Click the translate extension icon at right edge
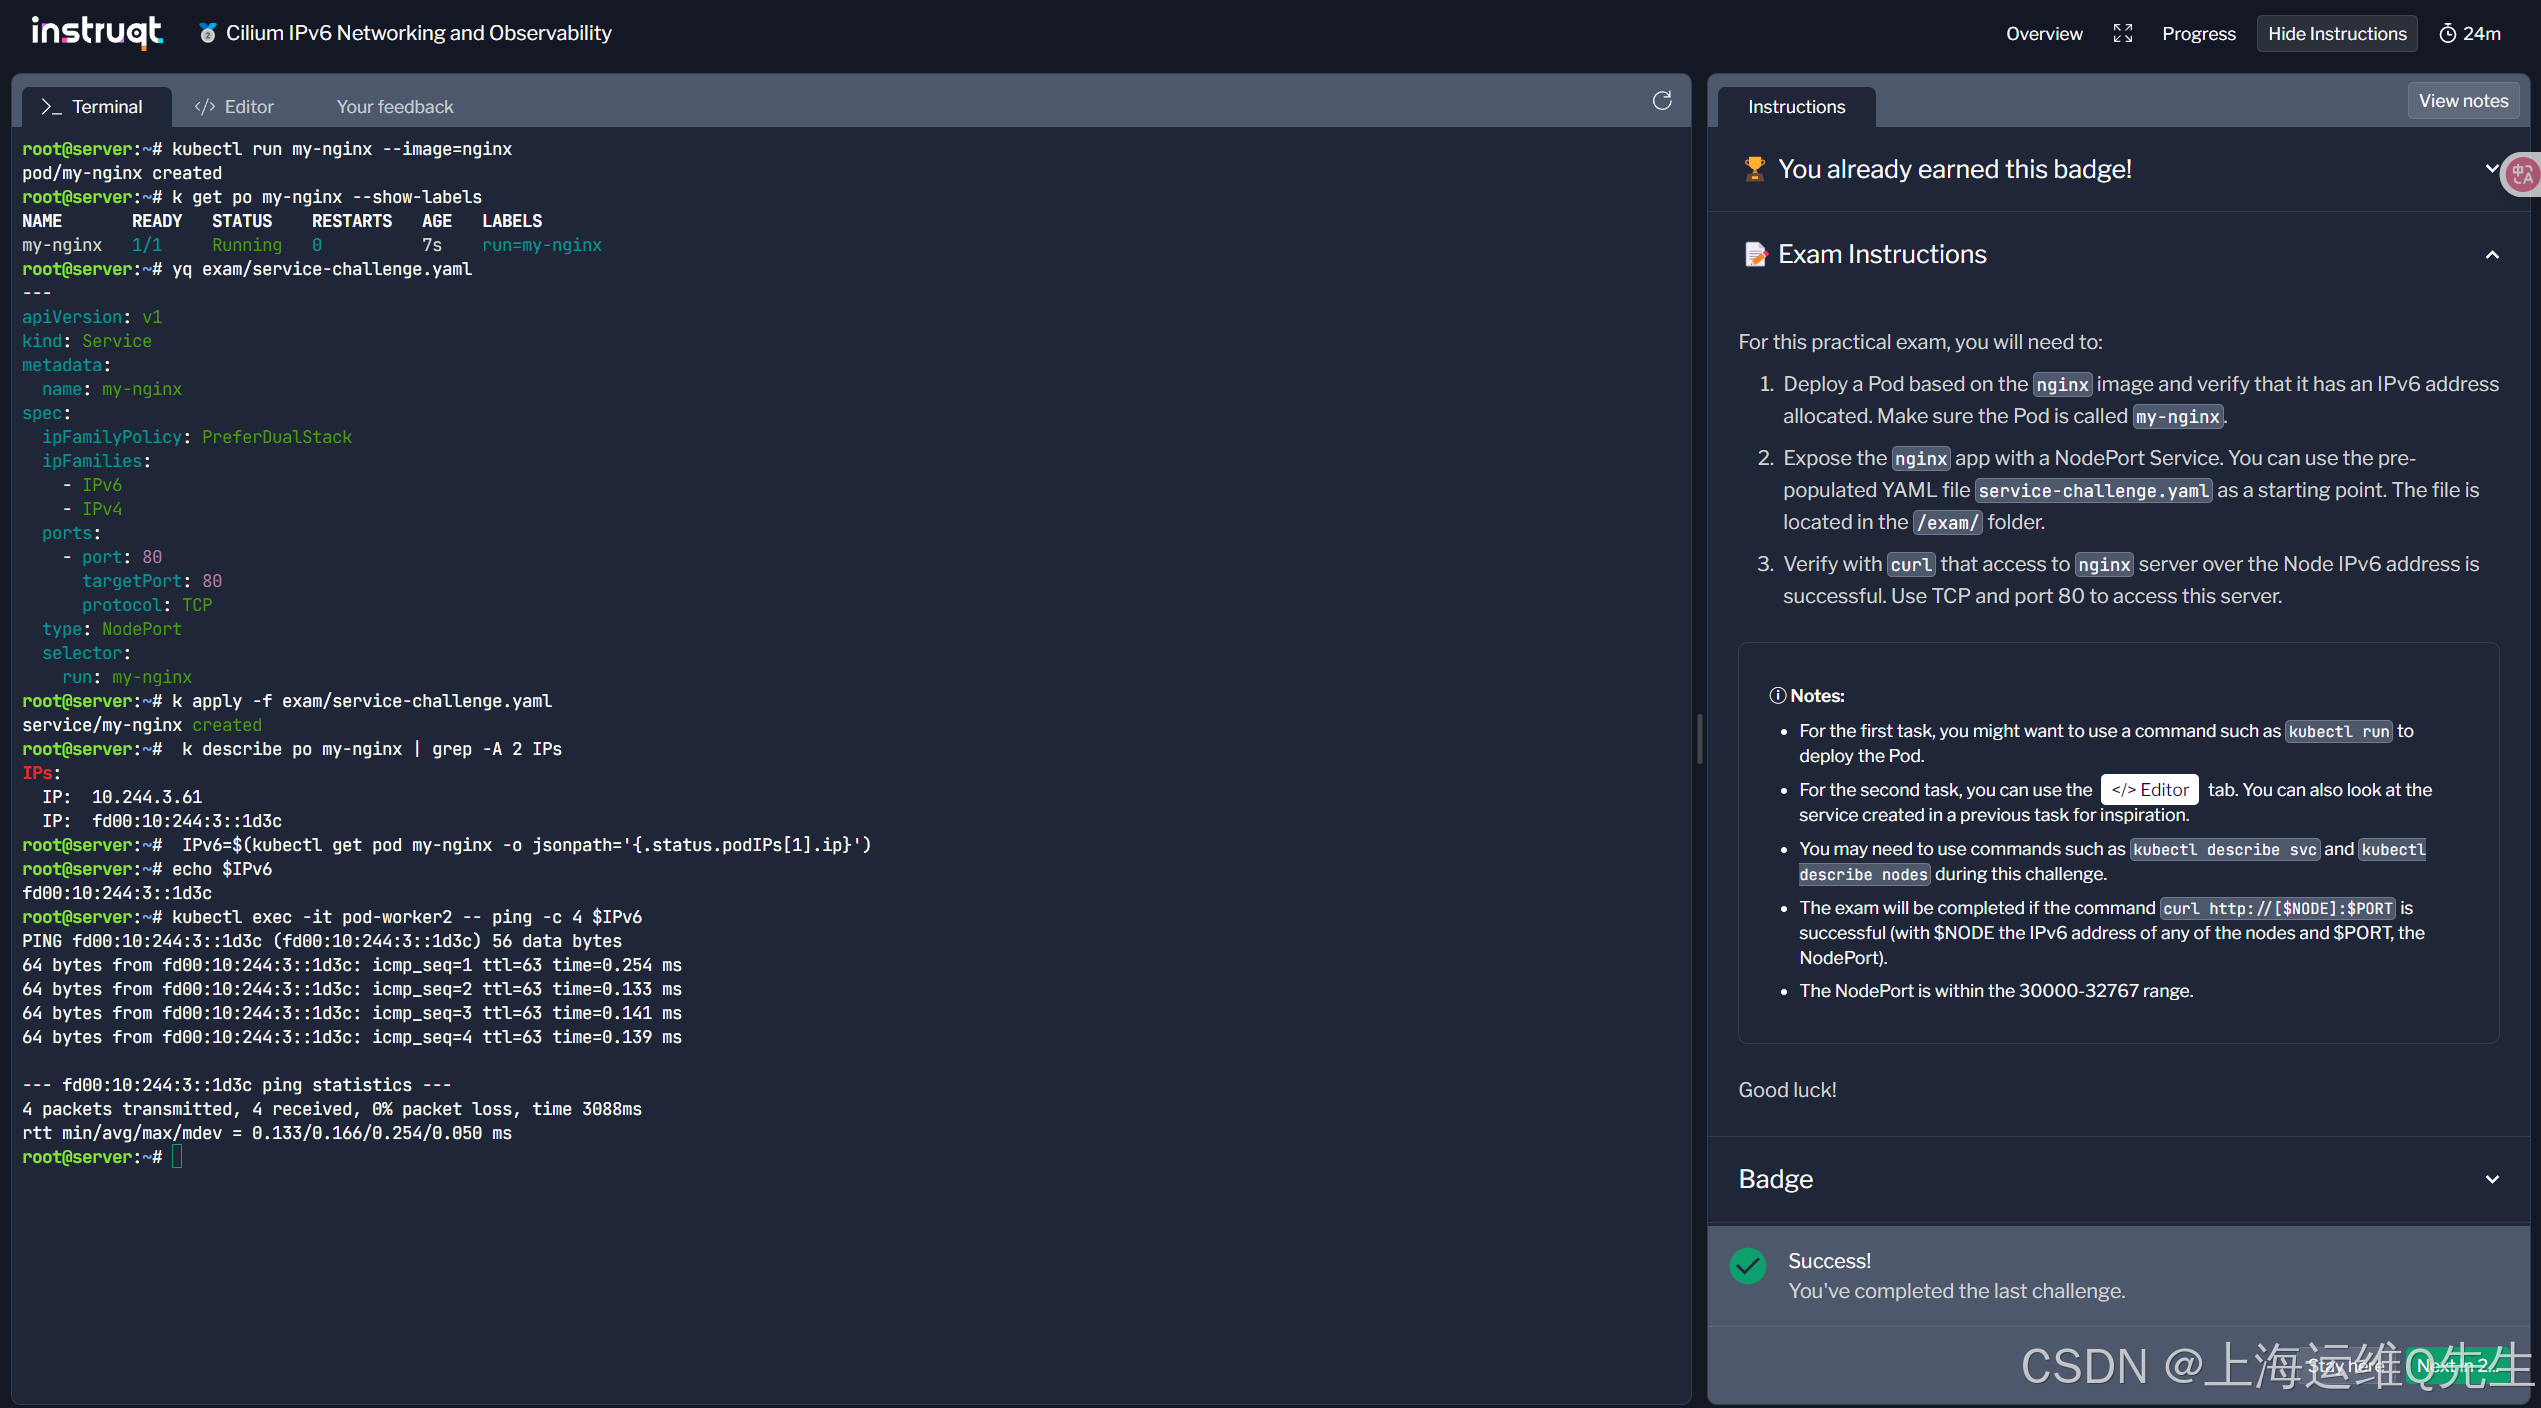This screenshot has width=2541, height=1408. 2523,175
